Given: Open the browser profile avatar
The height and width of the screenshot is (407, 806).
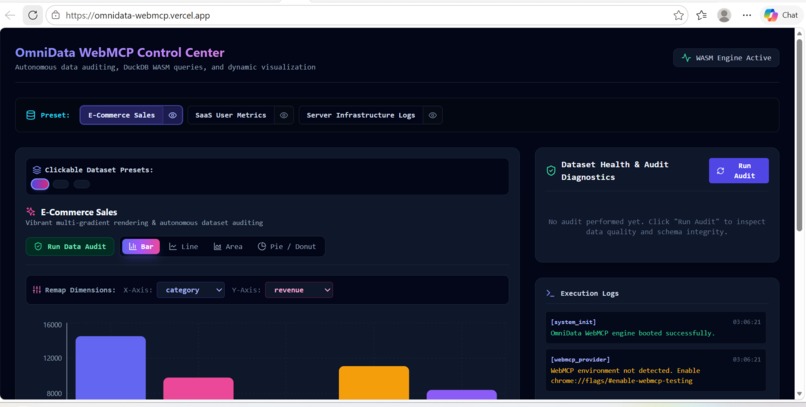Looking at the screenshot, I should pos(724,15).
